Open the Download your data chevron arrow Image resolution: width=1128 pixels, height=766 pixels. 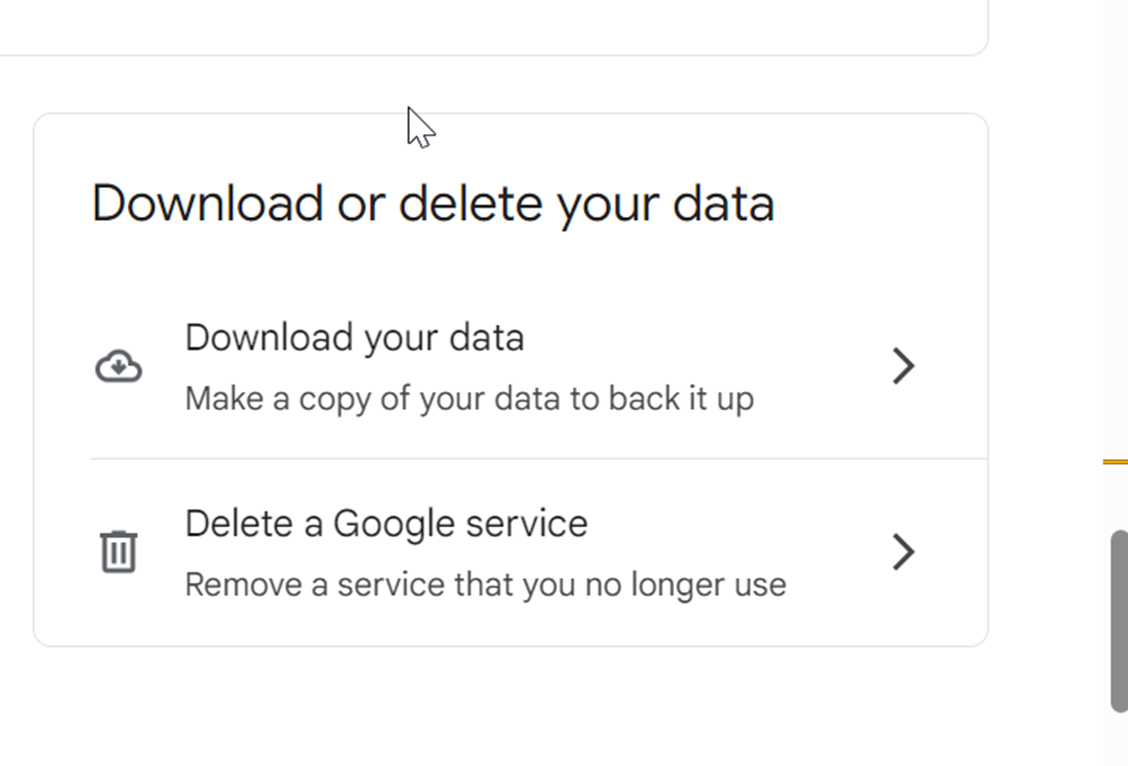[x=903, y=366]
